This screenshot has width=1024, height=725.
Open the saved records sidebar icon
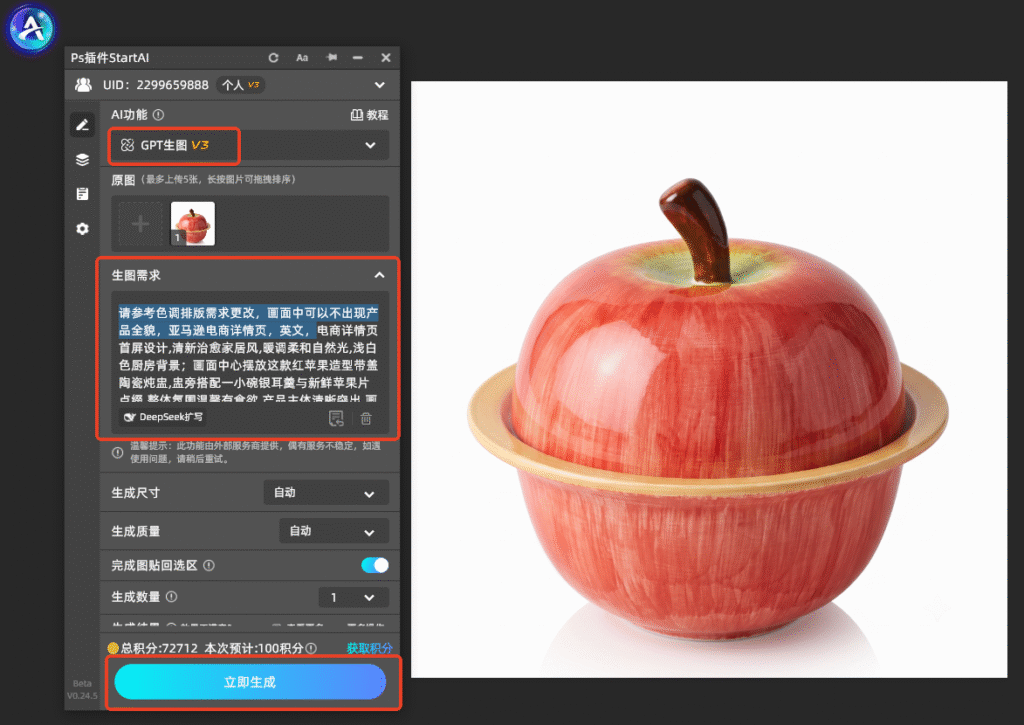click(x=82, y=194)
